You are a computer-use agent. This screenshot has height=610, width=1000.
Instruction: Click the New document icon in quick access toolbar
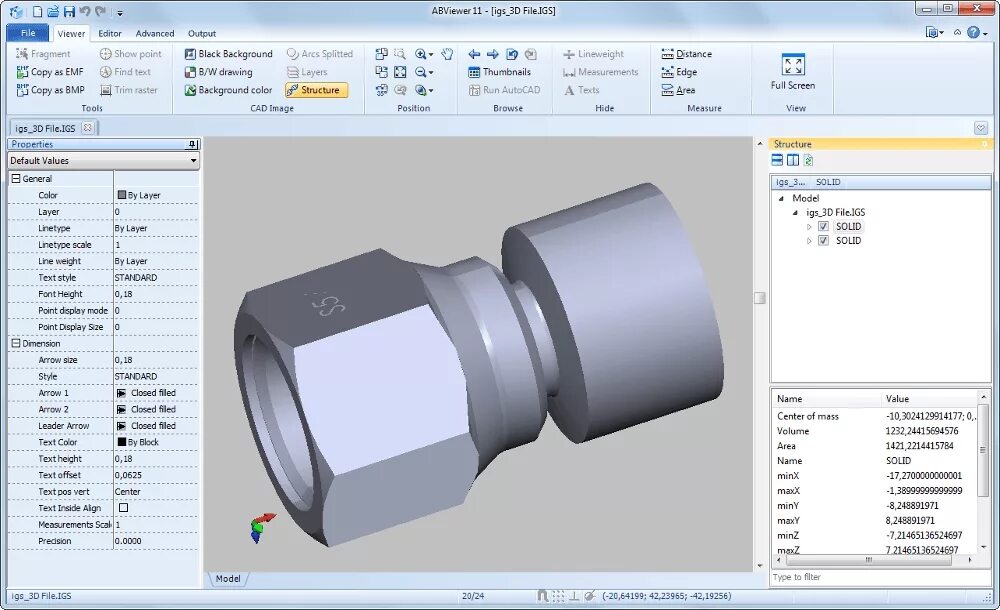(x=37, y=11)
